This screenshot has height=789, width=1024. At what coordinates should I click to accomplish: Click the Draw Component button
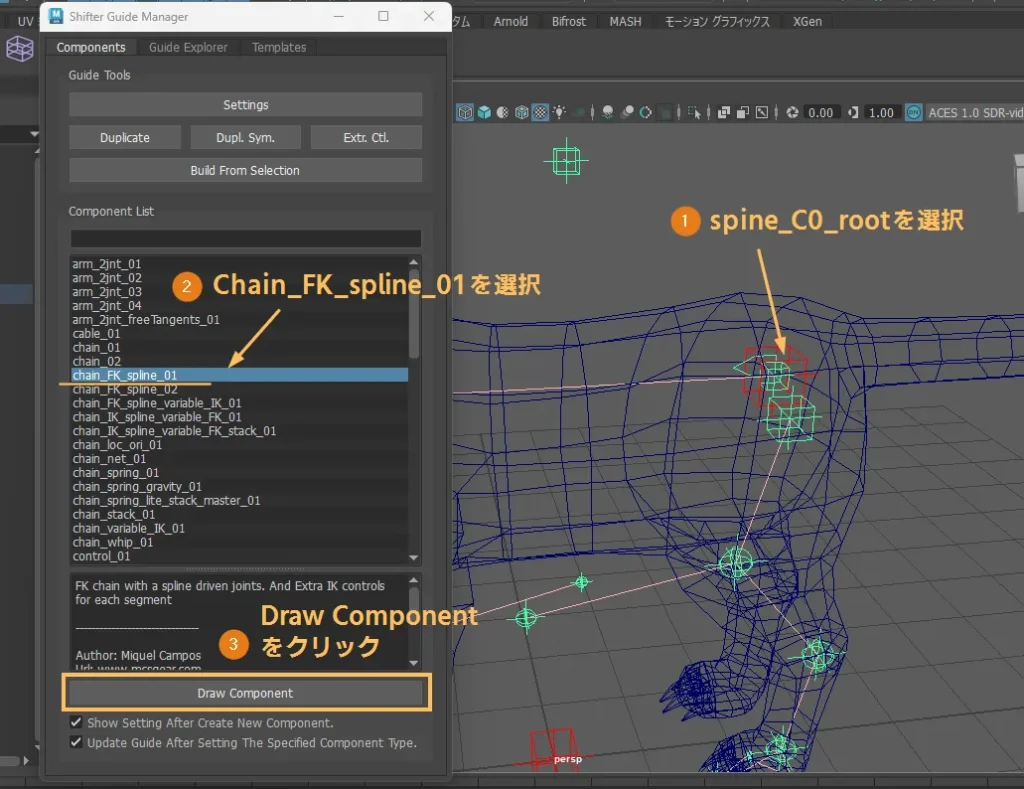pos(245,693)
